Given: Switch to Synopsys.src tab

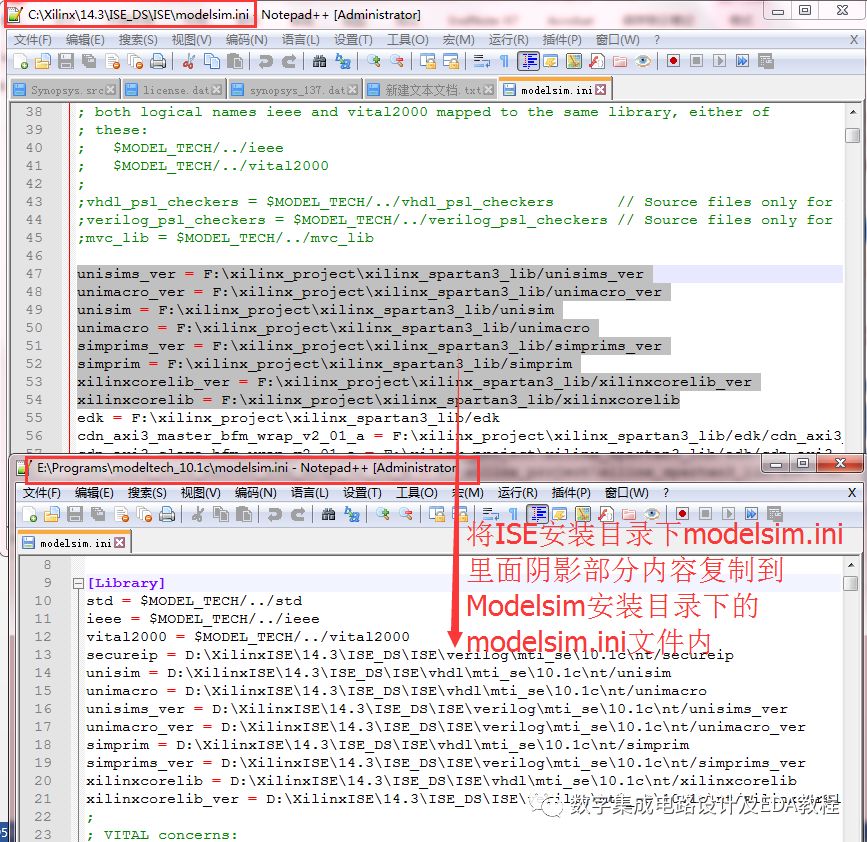Looking at the screenshot, I should coord(65,90).
